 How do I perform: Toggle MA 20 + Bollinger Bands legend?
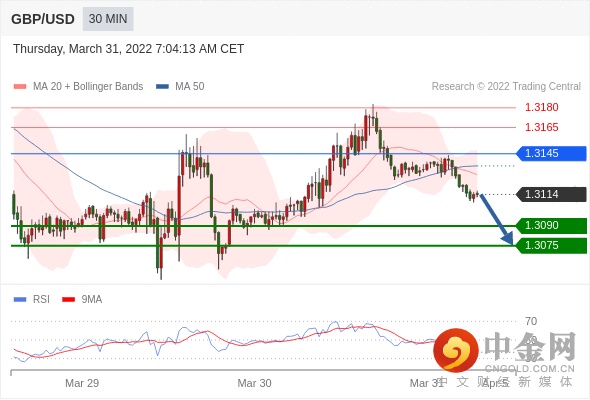click(78, 87)
